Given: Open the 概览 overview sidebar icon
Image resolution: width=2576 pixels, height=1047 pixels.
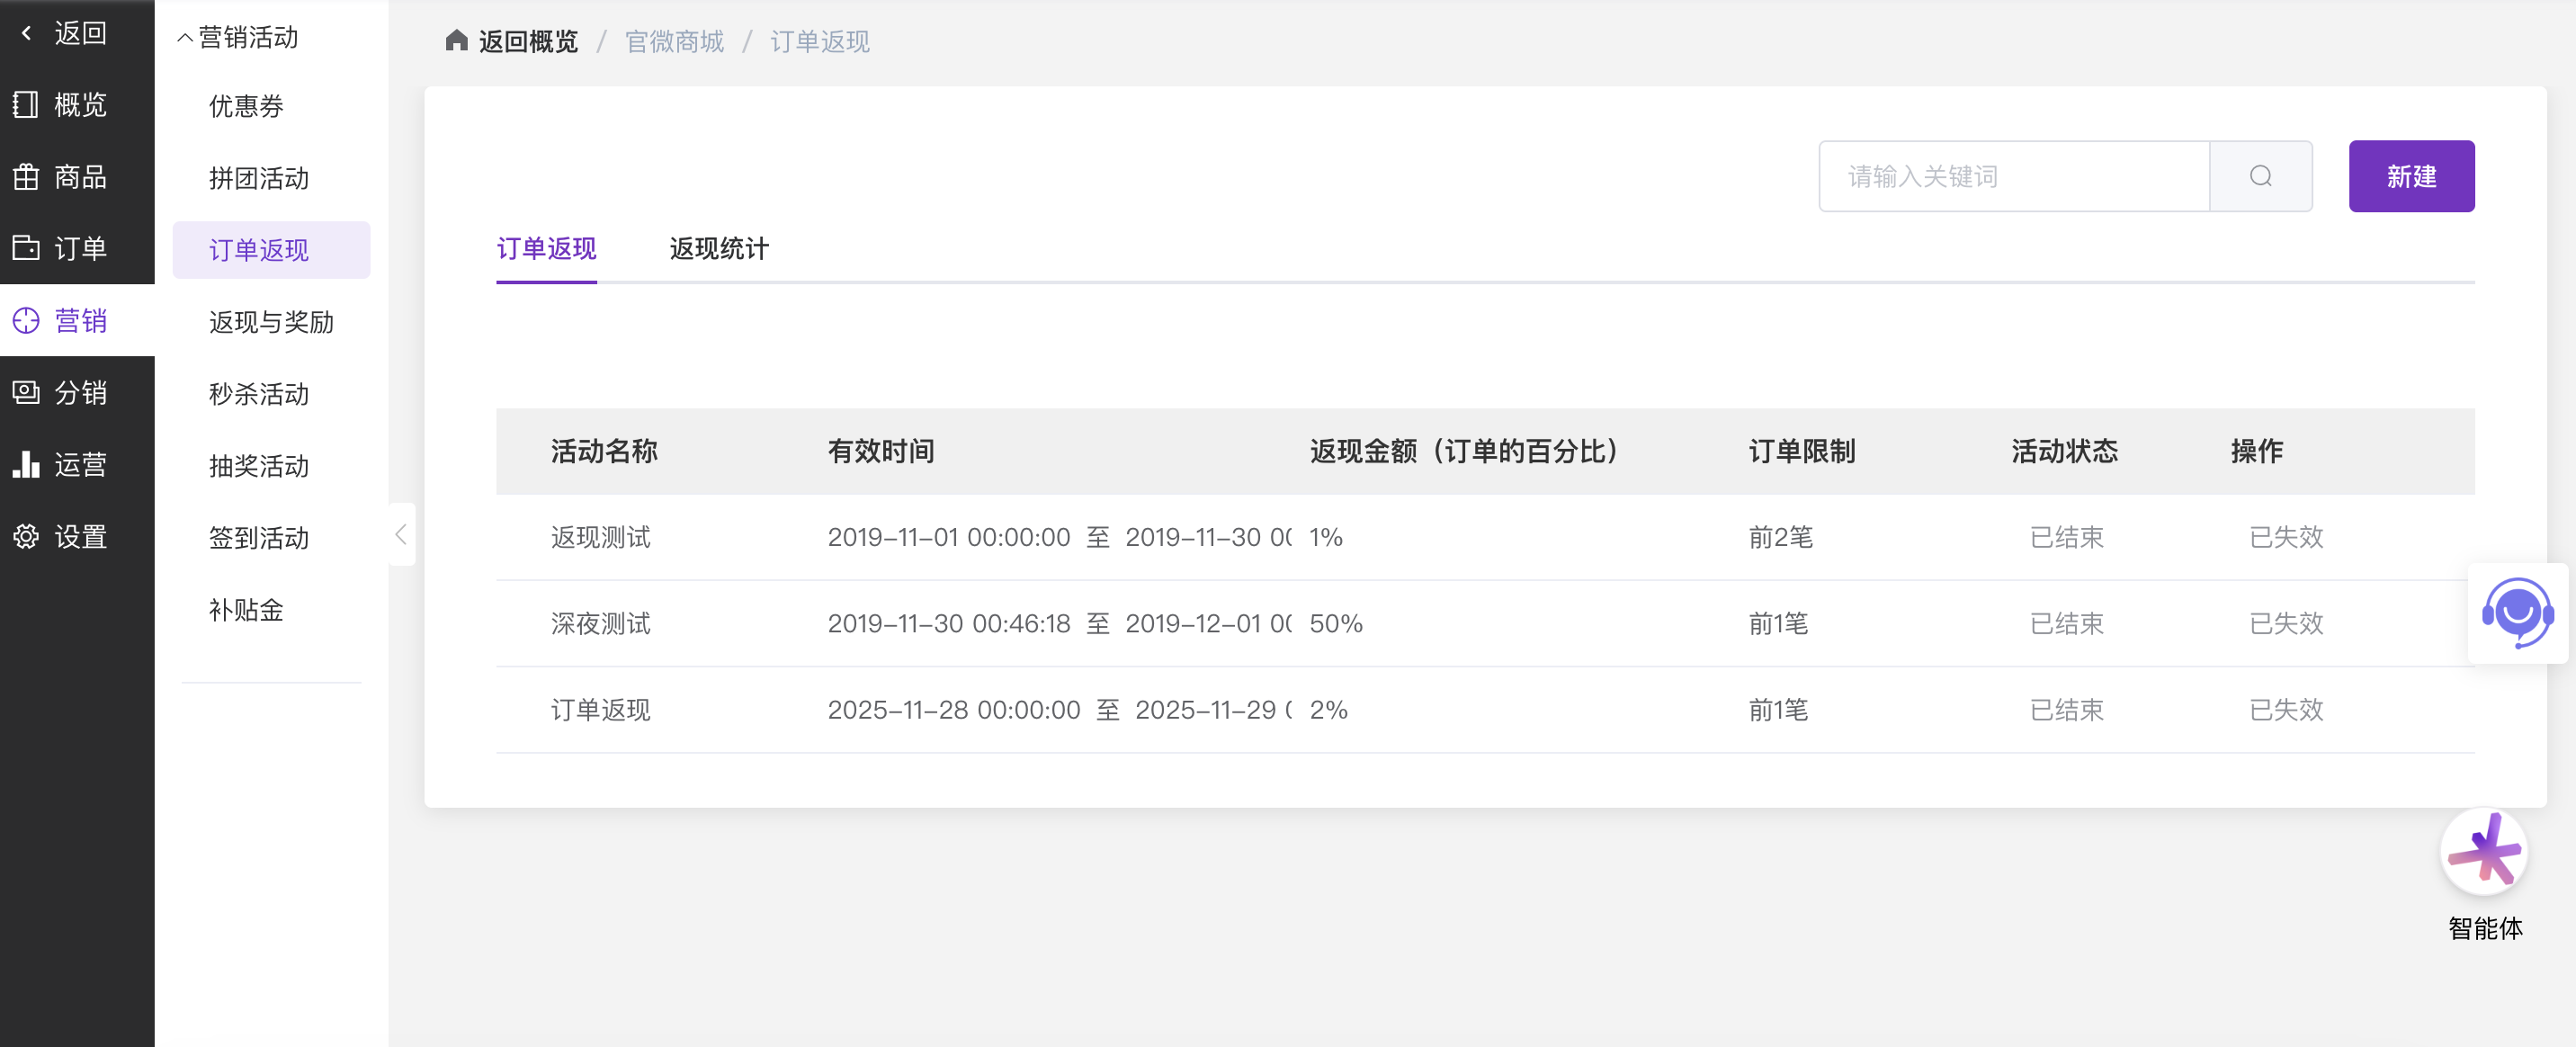Looking at the screenshot, I should (26, 105).
